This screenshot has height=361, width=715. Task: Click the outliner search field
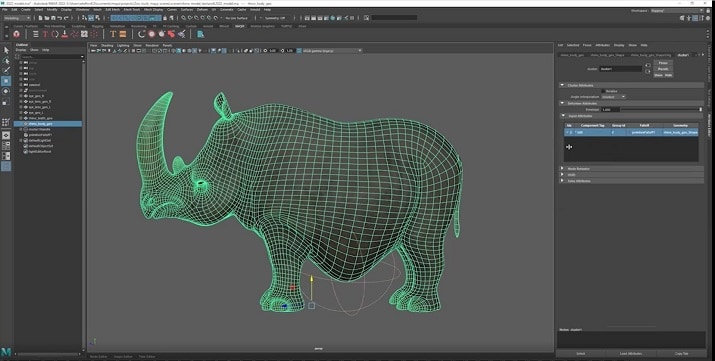pyautogui.click(x=52, y=57)
